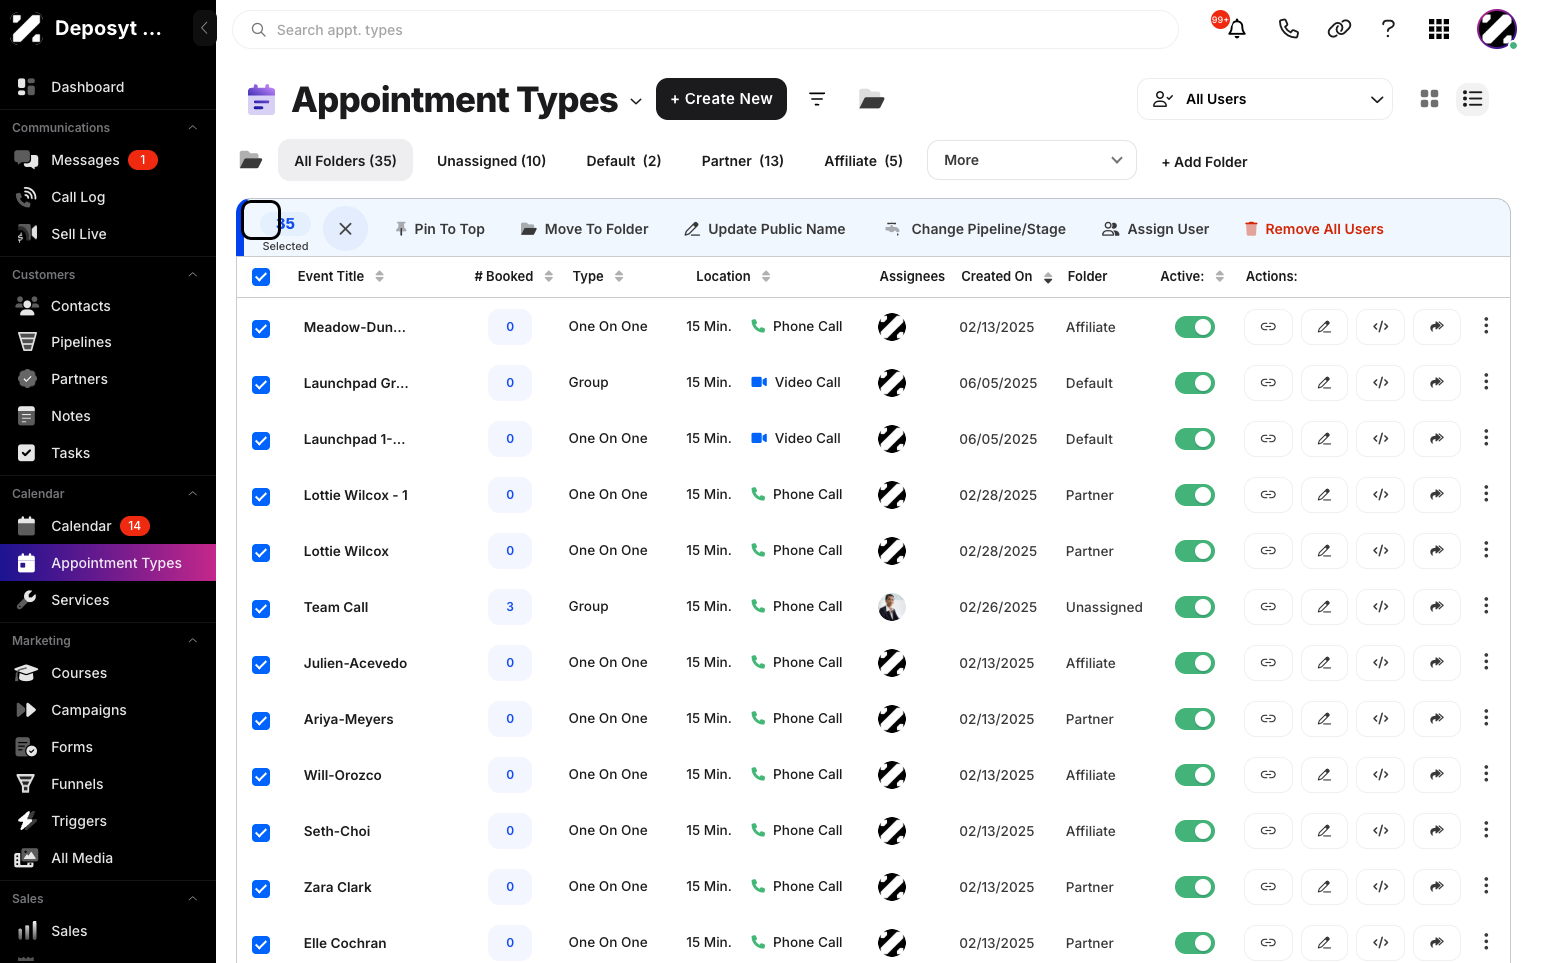Focus the Search appt. types field
This screenshot has height=963, width=1541.
[x=705, y=30]
